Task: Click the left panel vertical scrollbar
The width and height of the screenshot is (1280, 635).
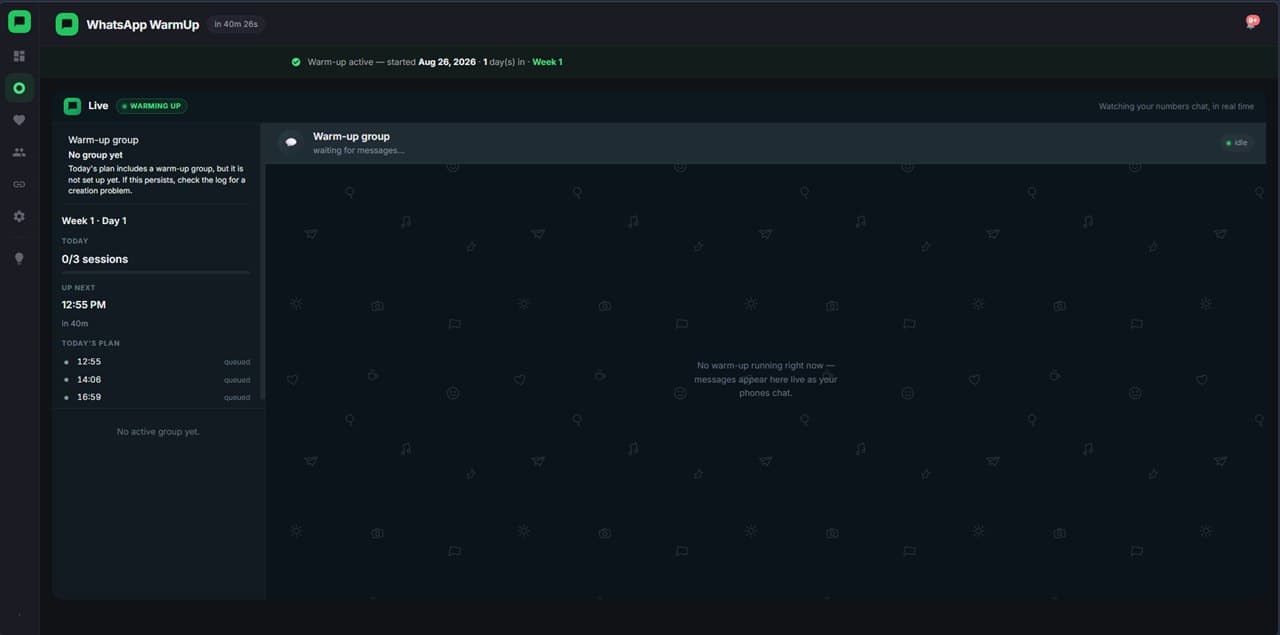Action: coord(263,262)
